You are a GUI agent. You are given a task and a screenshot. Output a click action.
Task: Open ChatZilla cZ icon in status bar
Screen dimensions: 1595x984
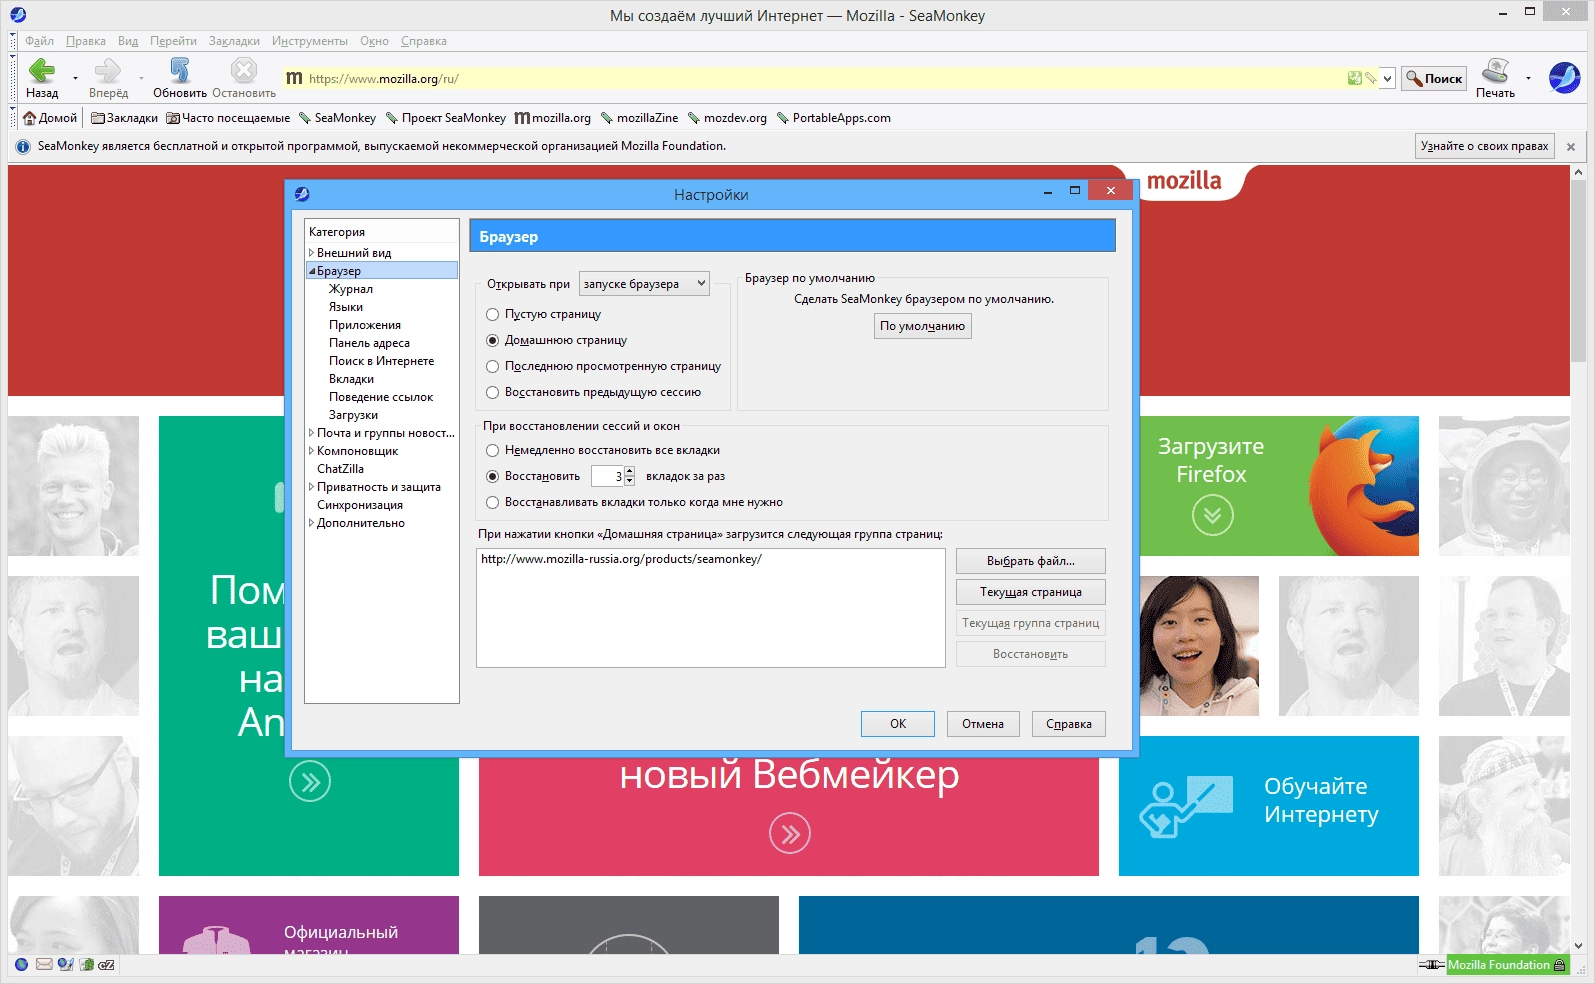tap(107, 965)
